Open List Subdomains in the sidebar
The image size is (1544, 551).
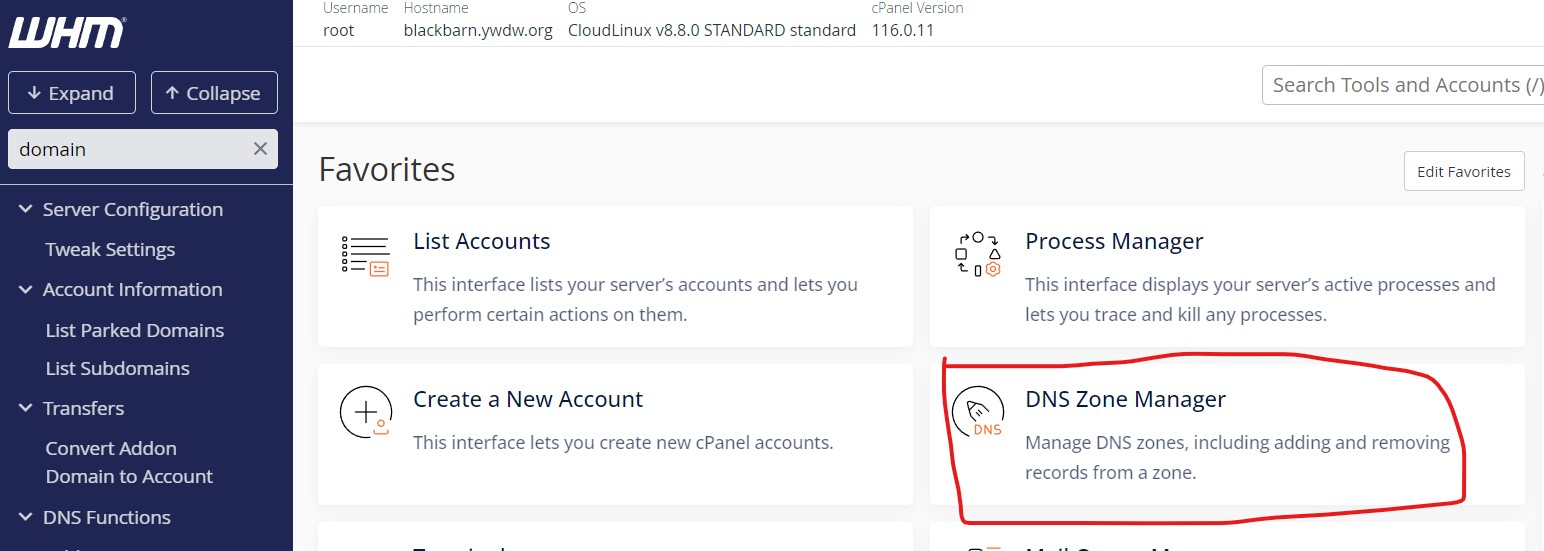[x=117, y=368]
